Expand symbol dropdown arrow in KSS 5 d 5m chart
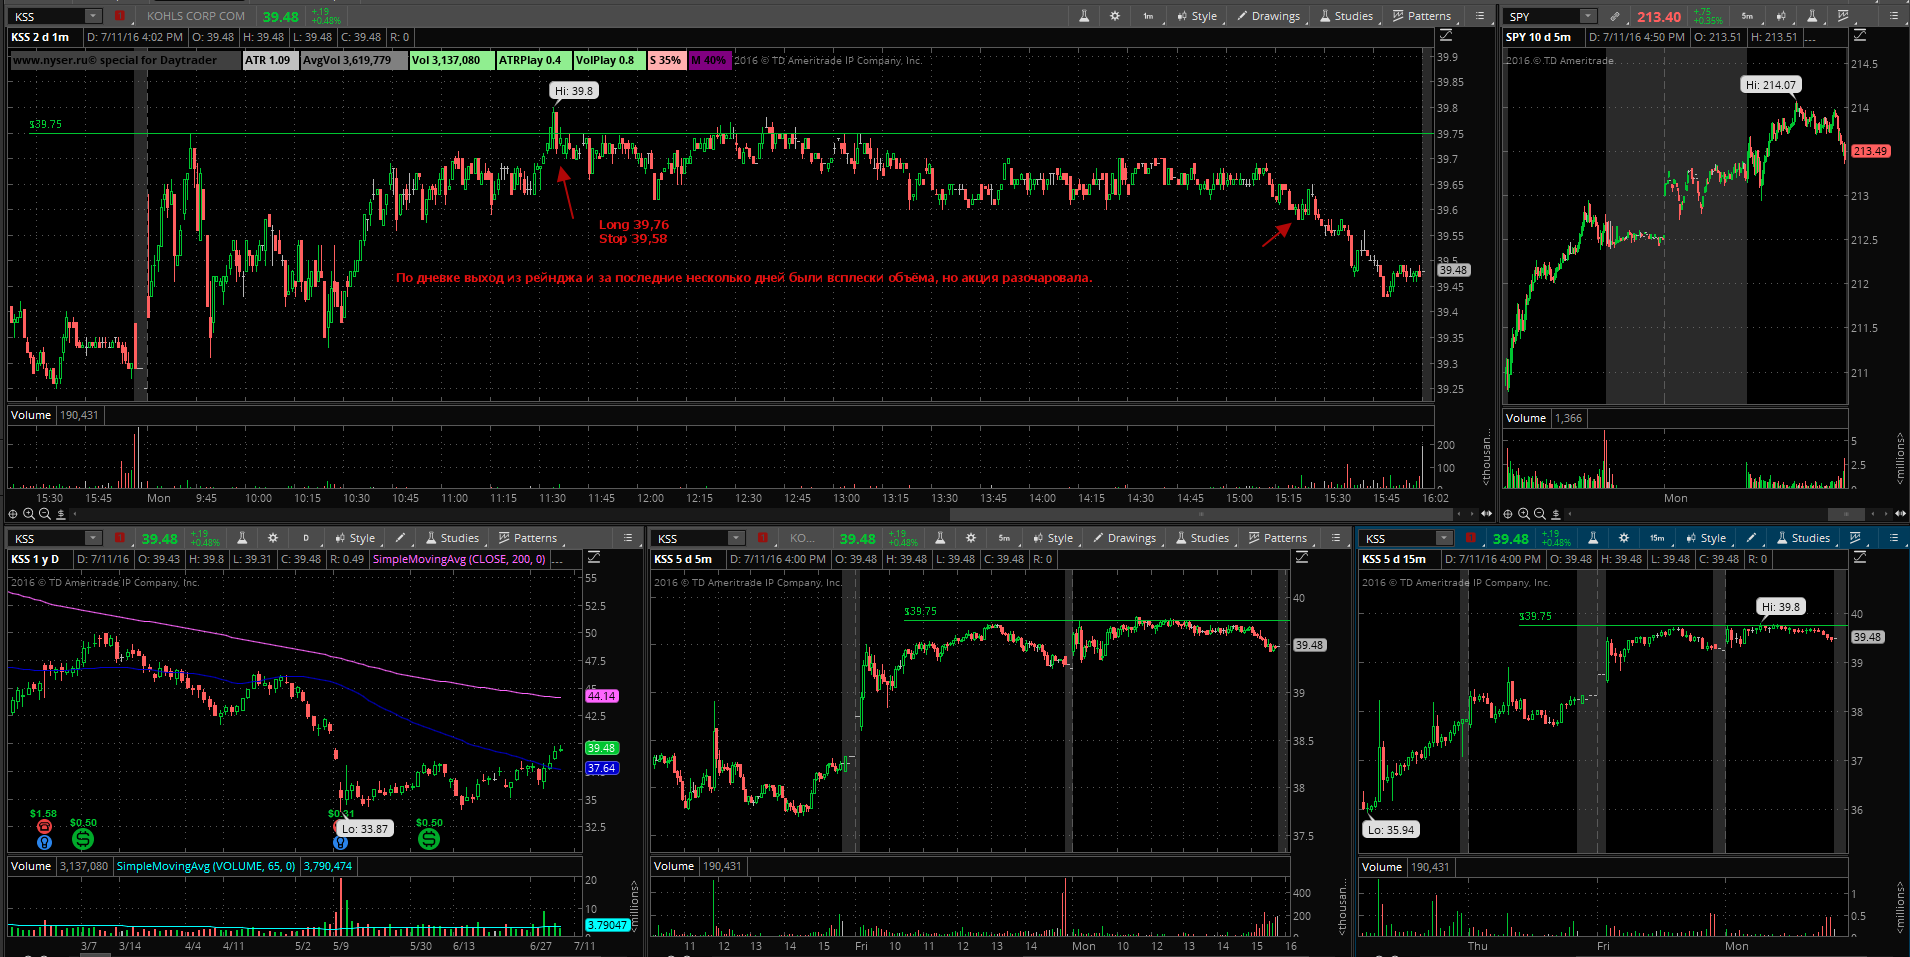1910x957 pixels. click(736, 538)
